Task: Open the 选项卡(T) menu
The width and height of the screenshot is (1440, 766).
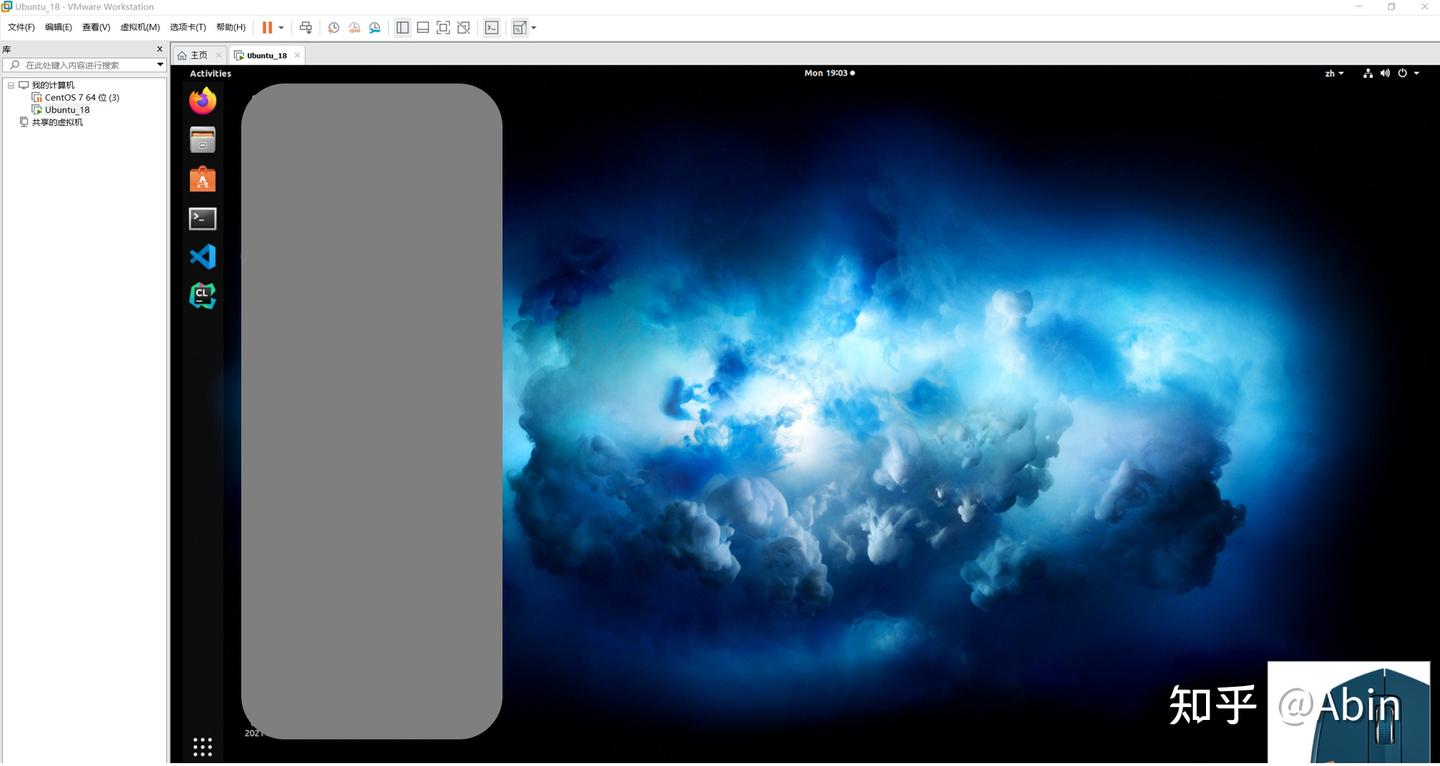Action: pos(188,28)
